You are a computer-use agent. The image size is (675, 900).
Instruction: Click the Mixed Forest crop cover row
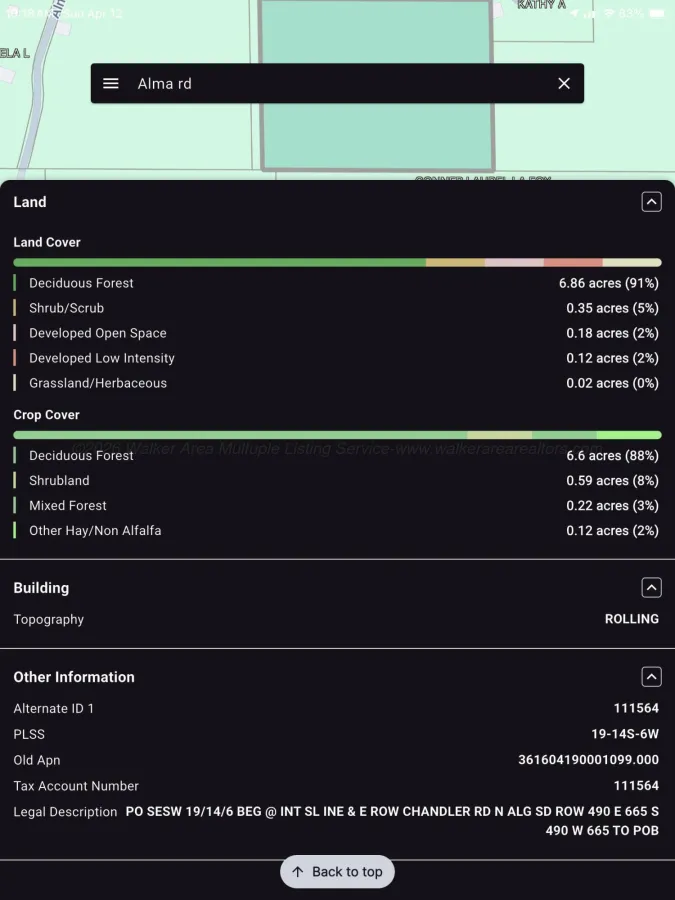(337, 506)
